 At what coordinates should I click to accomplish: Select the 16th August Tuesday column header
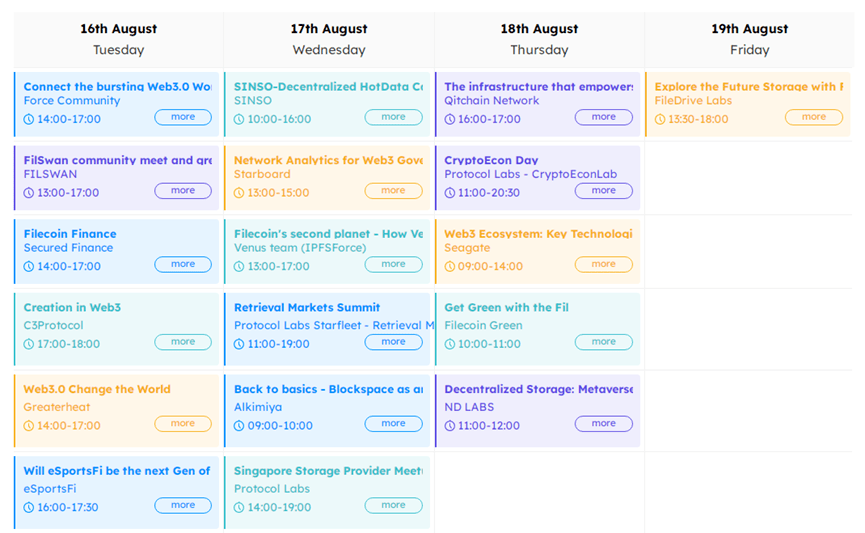coord(118,39)
